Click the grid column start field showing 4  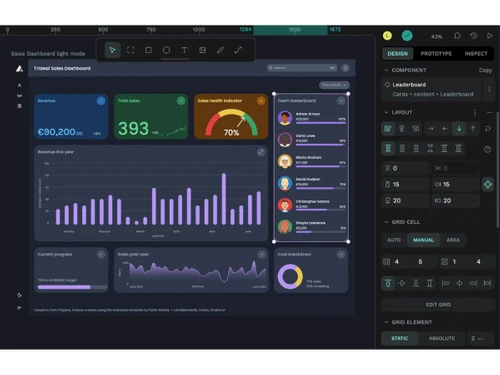(397, 262)
